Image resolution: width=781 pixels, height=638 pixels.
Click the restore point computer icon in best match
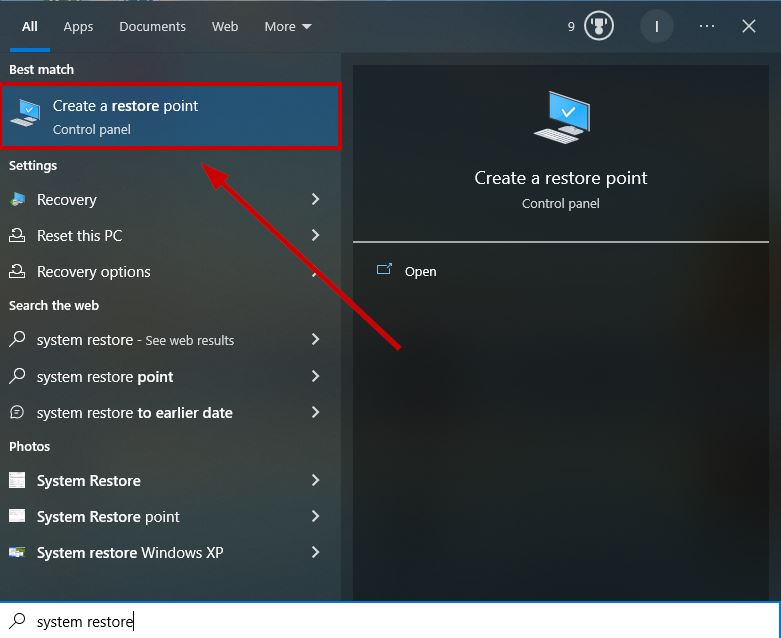[x=26, y=113]
